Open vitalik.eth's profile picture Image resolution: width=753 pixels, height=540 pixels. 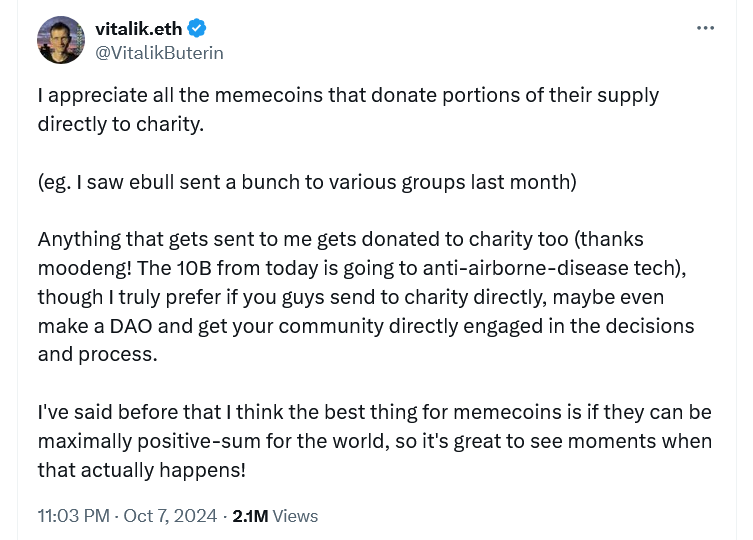pyautogui.click(x=62, y=40)
